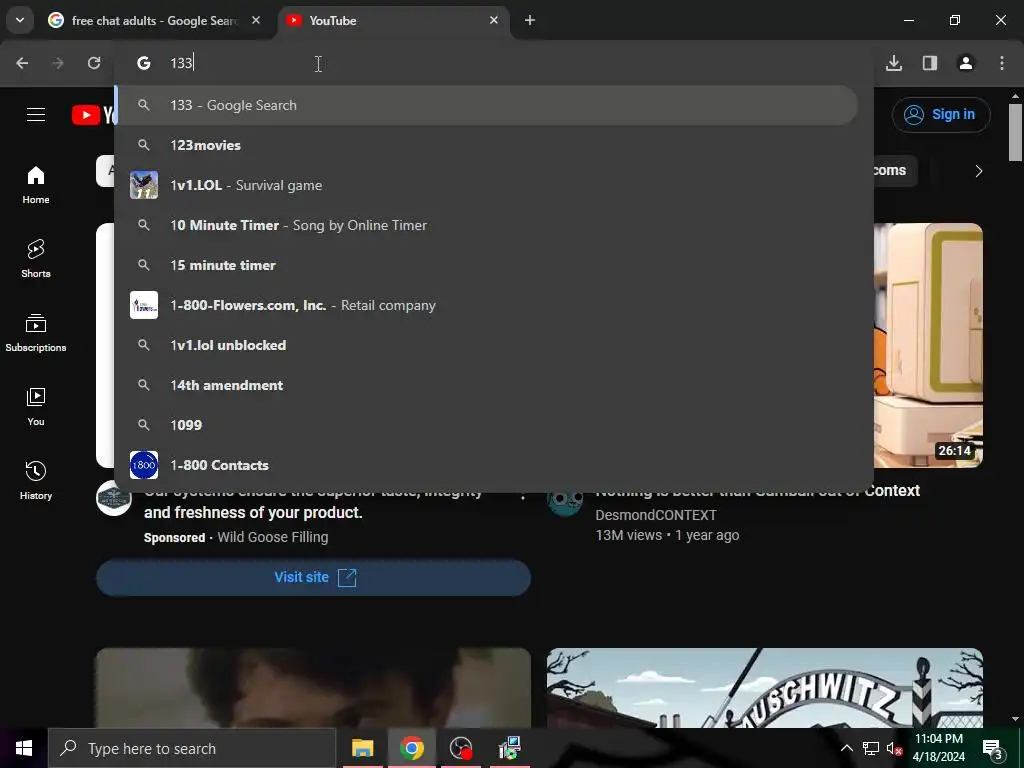
Task: Click the Google G icon in the address bar
Action: (x=144, y=63)
